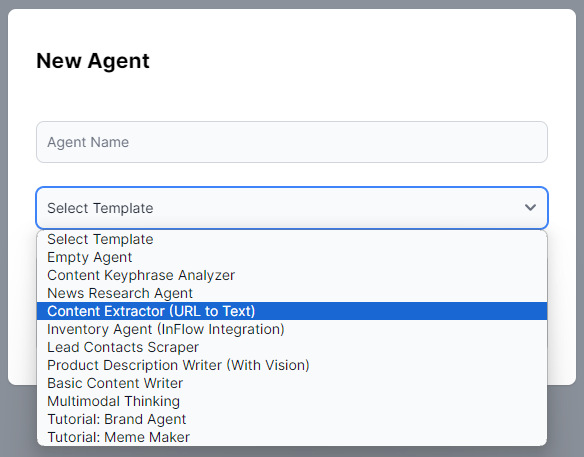Collapse the Select Template dropdown via chevron
The image size is (584, 457).
click(530, 207)
